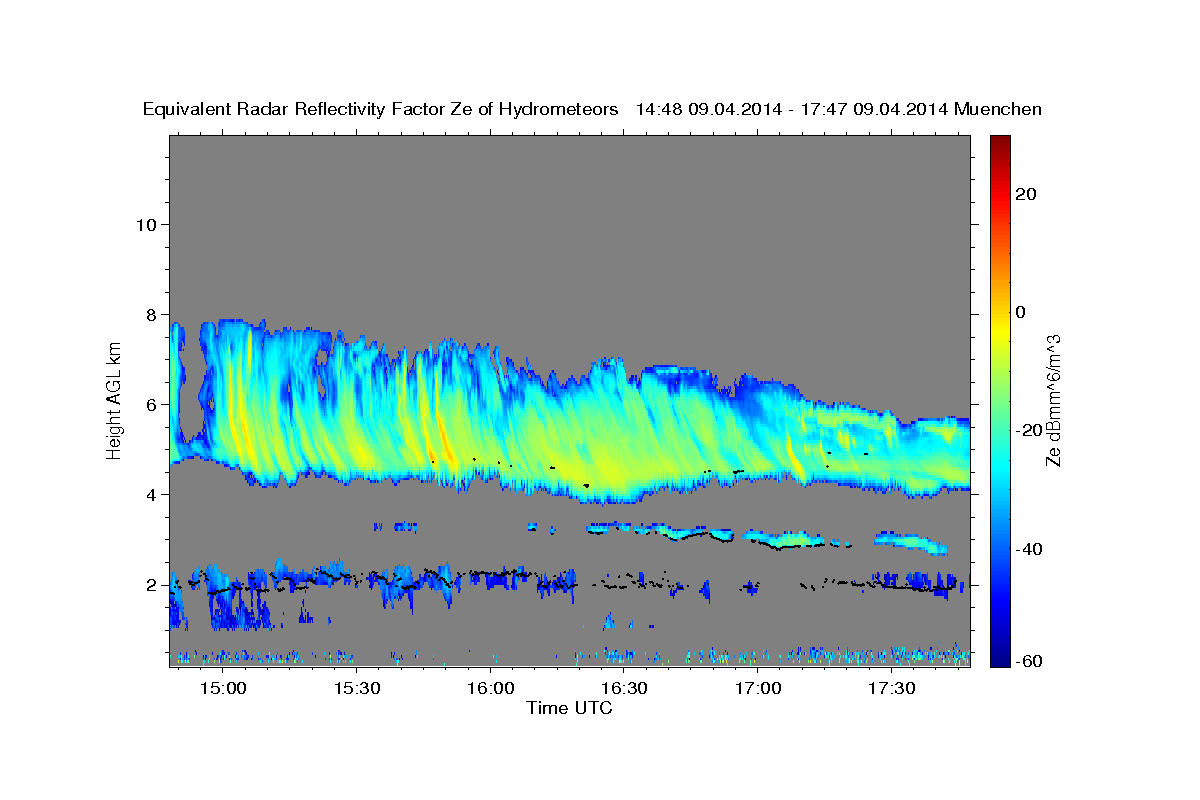Click the main cloud layer near 16:30 at 5 km
The height and width of the screenshot is (800, 1200).
point(624,450)
